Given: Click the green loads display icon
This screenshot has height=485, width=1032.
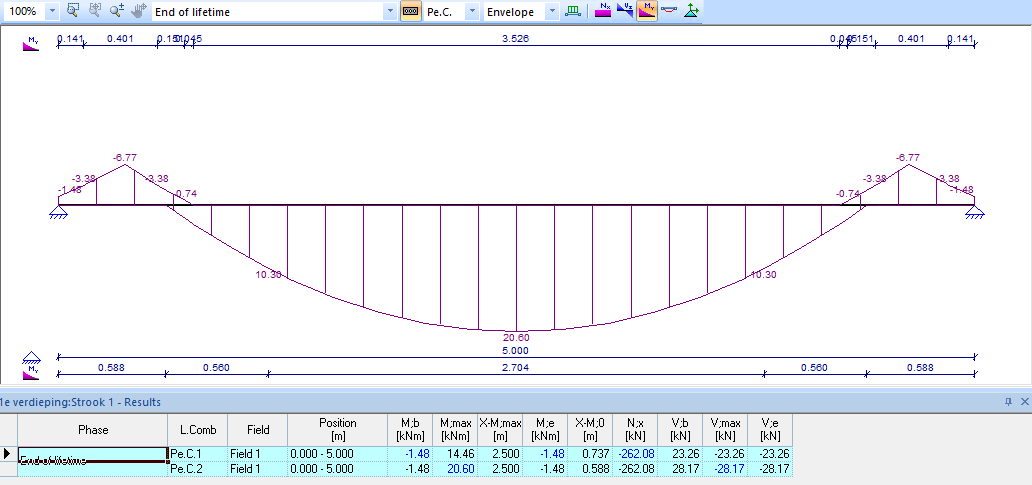Looking at the screenshot, I should (x=573, y=11).
